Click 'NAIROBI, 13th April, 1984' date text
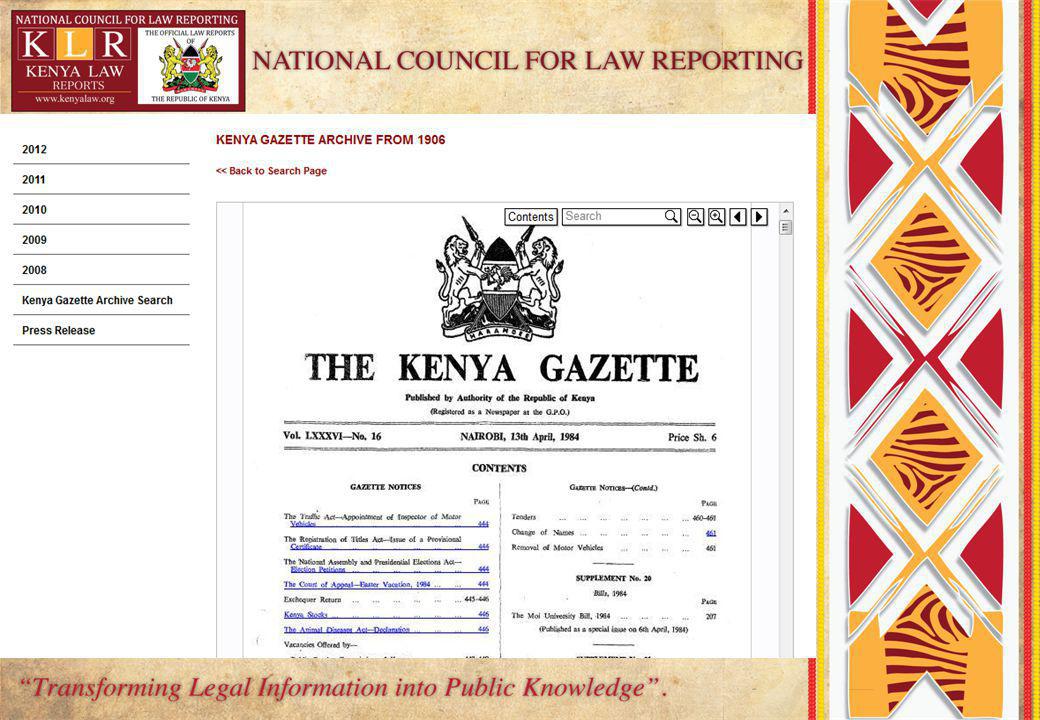The height and width of the screenshot is (720, 1040). 520,437
